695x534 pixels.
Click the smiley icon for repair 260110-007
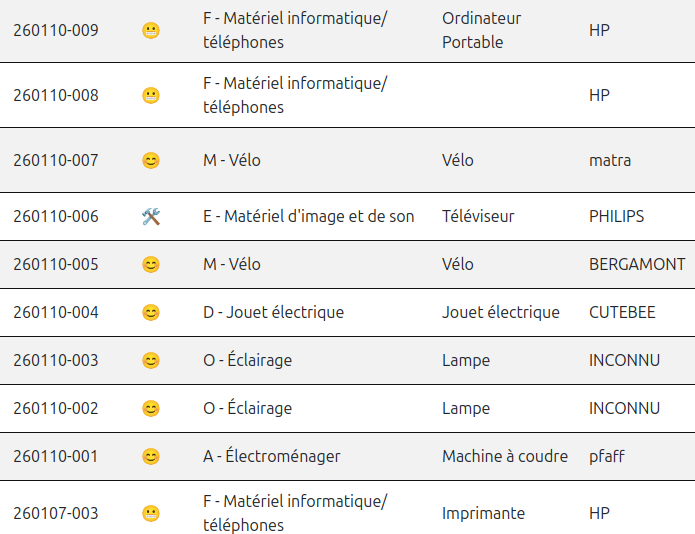pos(151,160)
